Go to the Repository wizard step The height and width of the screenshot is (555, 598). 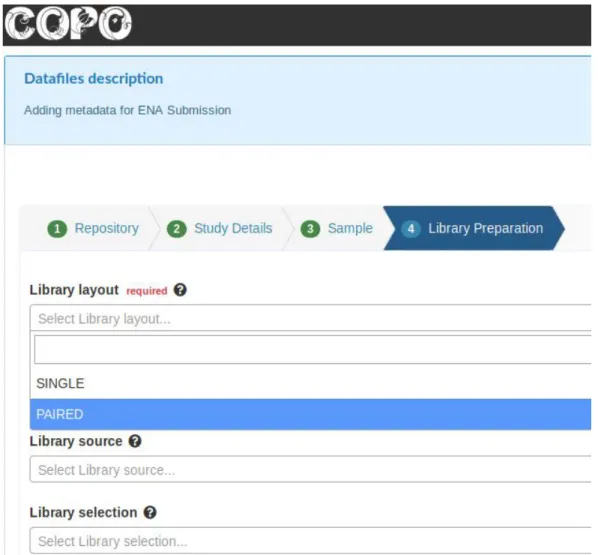click(x=107, y=228)
